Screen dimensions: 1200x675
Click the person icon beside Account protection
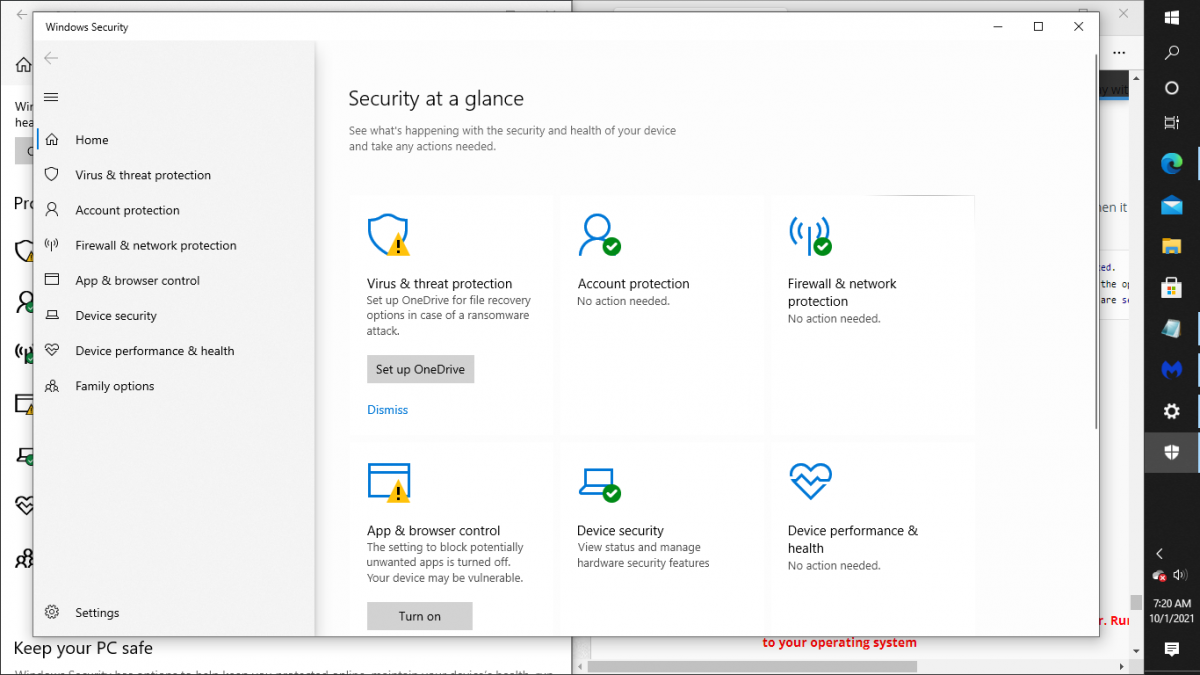52,210
